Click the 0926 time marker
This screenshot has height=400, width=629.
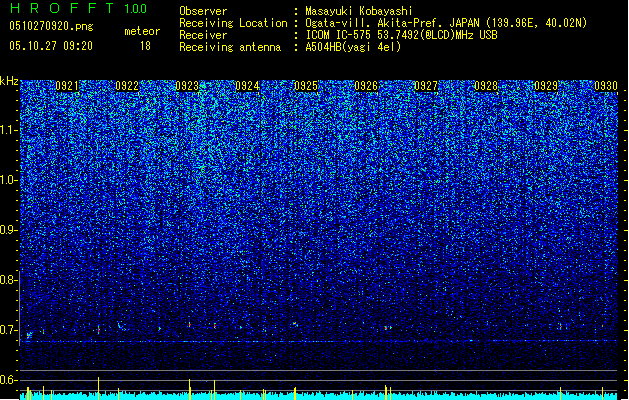tap(366, 86)
